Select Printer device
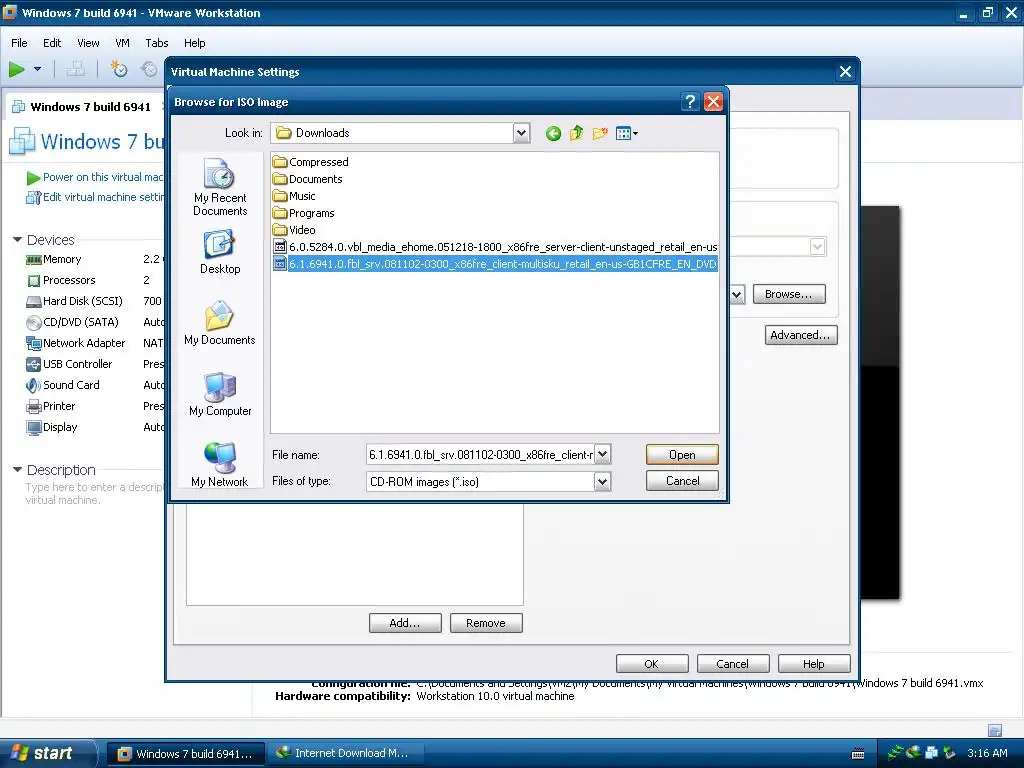This screenshot has width=1024, height=768. point(93,406)
